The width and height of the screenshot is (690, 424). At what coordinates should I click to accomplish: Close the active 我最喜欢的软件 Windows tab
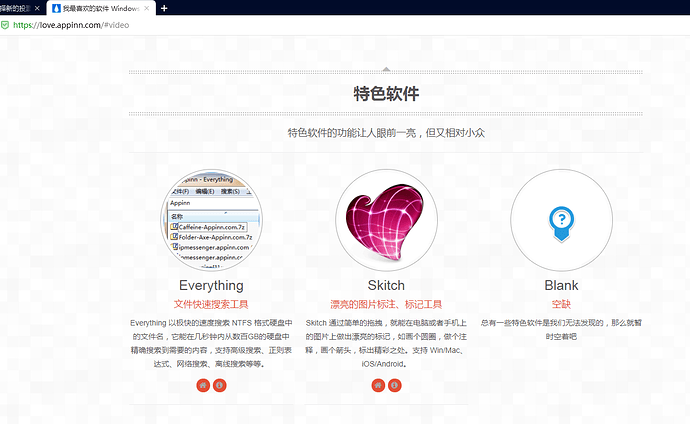pyautogui.click(x=147, y=8)
